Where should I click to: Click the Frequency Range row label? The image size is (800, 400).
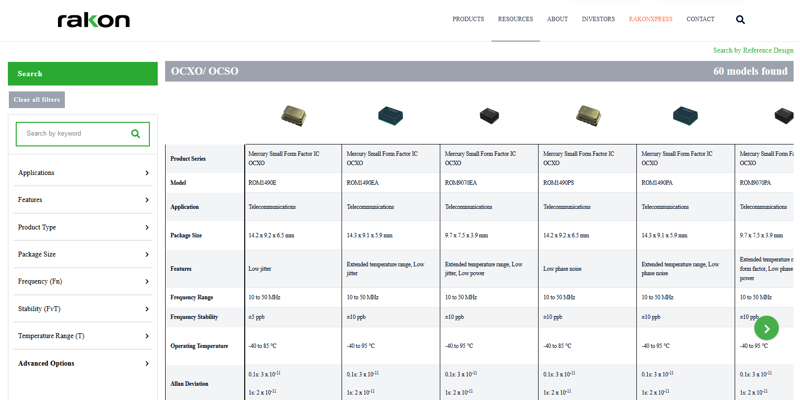click(x=191, y=297)
